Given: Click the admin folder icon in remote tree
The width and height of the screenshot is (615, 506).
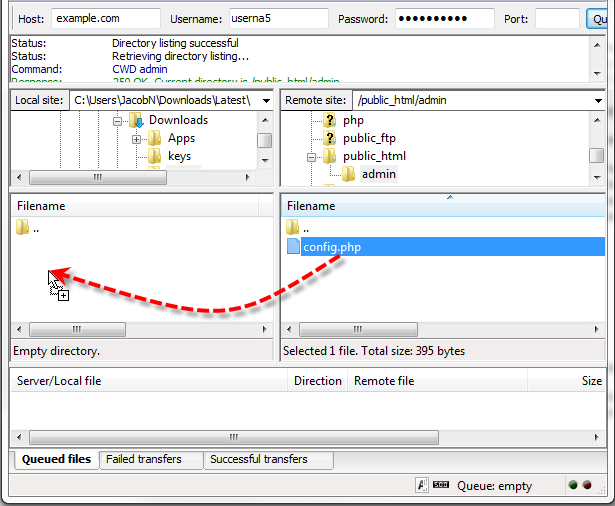Looking at the screenshot, I should (x=348, y=174).
